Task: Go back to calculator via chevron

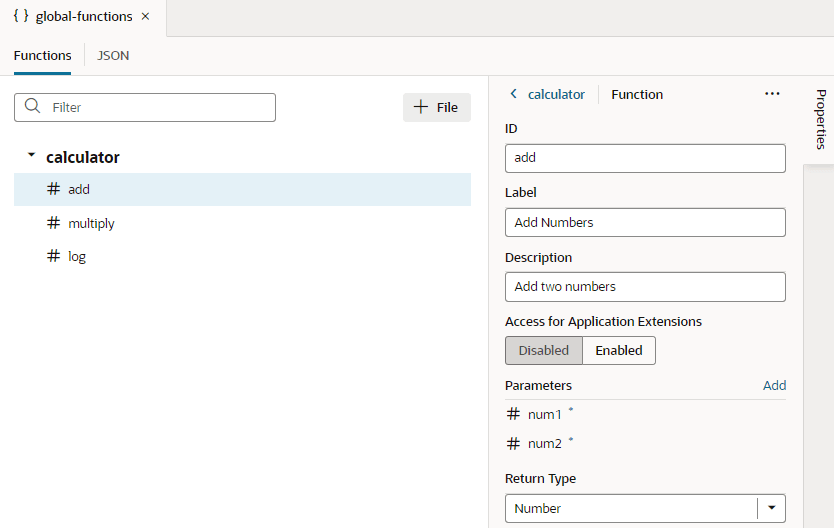Action: click(514, 94)
